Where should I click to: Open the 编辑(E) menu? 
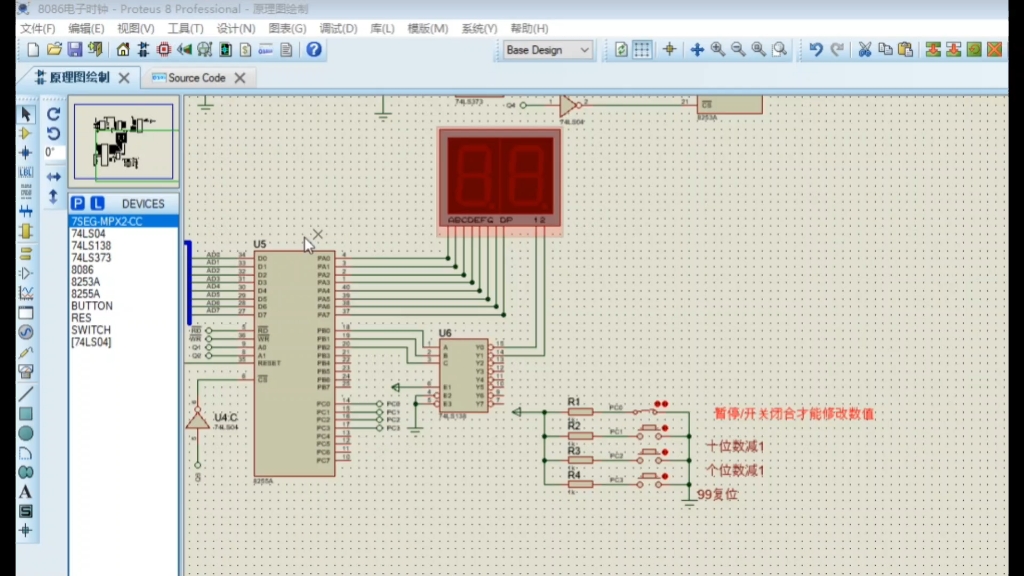point(86,29)
